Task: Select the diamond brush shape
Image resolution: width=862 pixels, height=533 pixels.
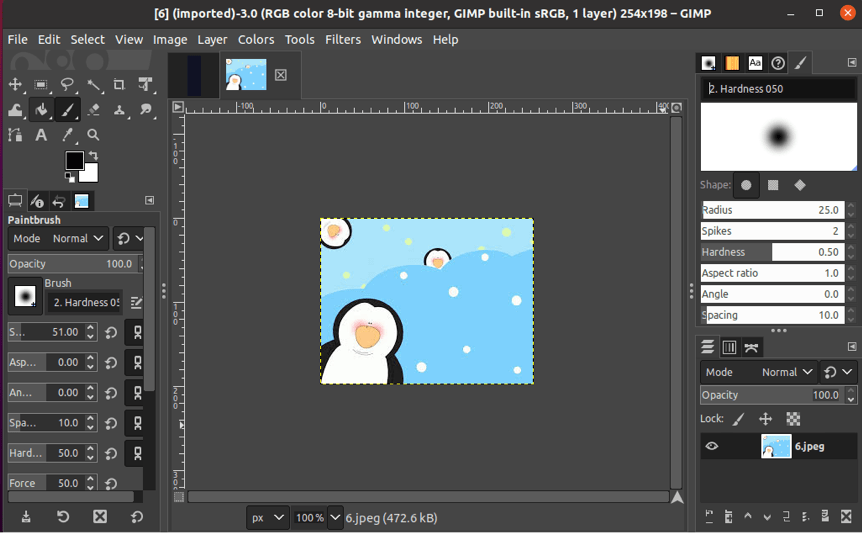Action: pos(800,185)
